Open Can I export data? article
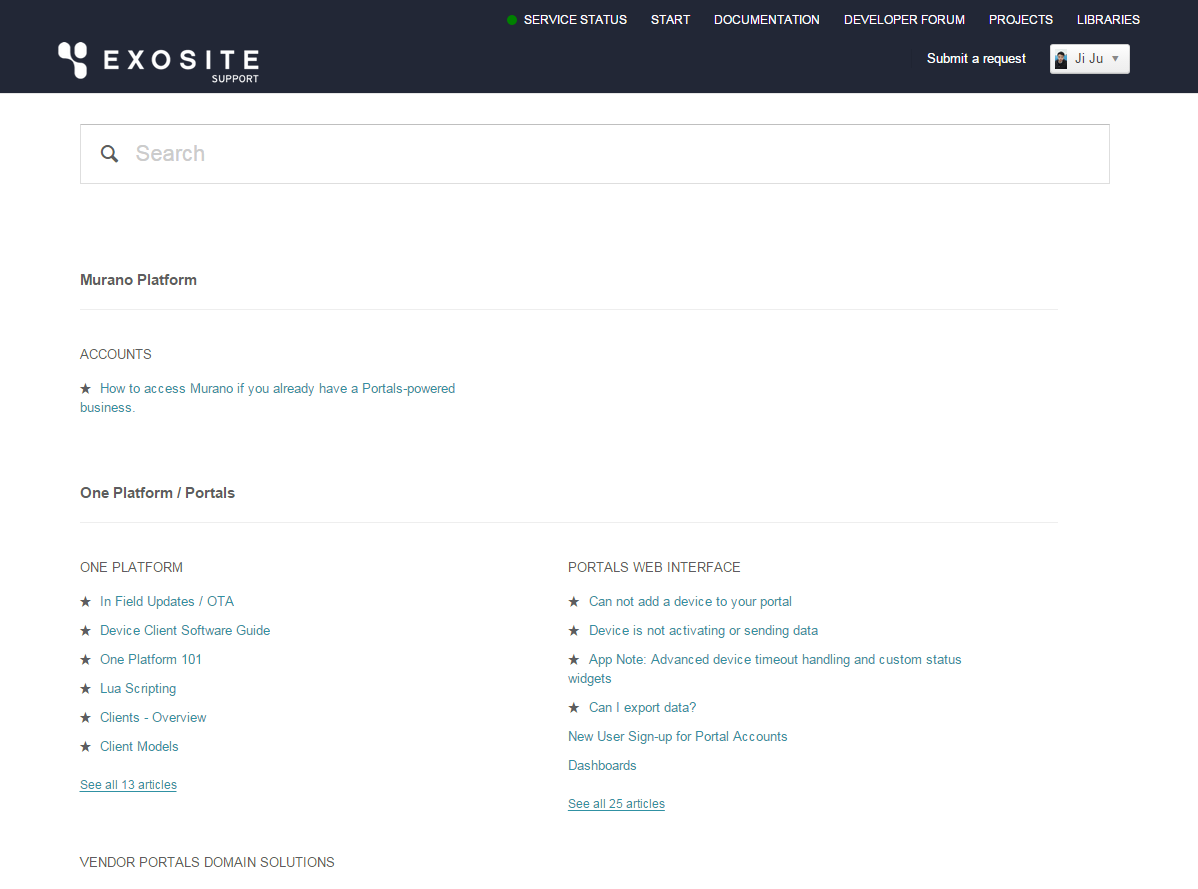1198x889 pixels. point(642,708)
